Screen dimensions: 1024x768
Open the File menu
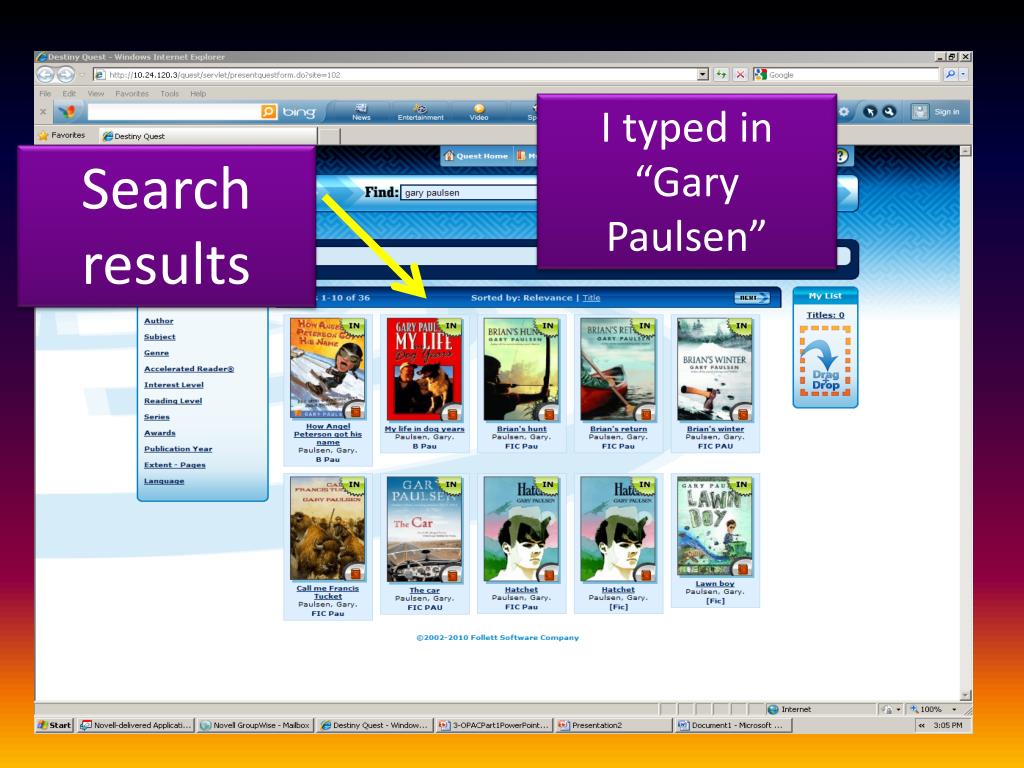pos(45,93)
